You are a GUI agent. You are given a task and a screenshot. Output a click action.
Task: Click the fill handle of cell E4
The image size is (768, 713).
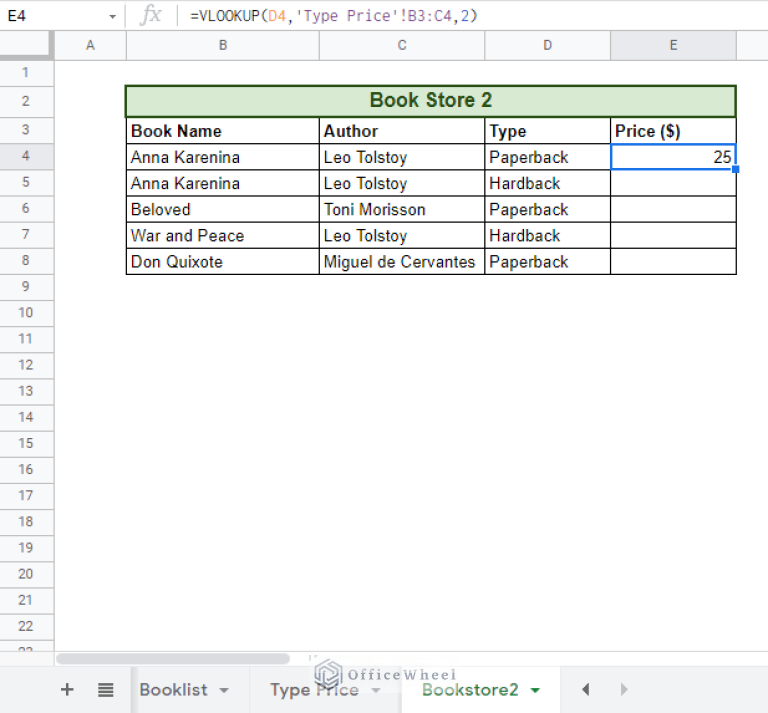[736, 169]
